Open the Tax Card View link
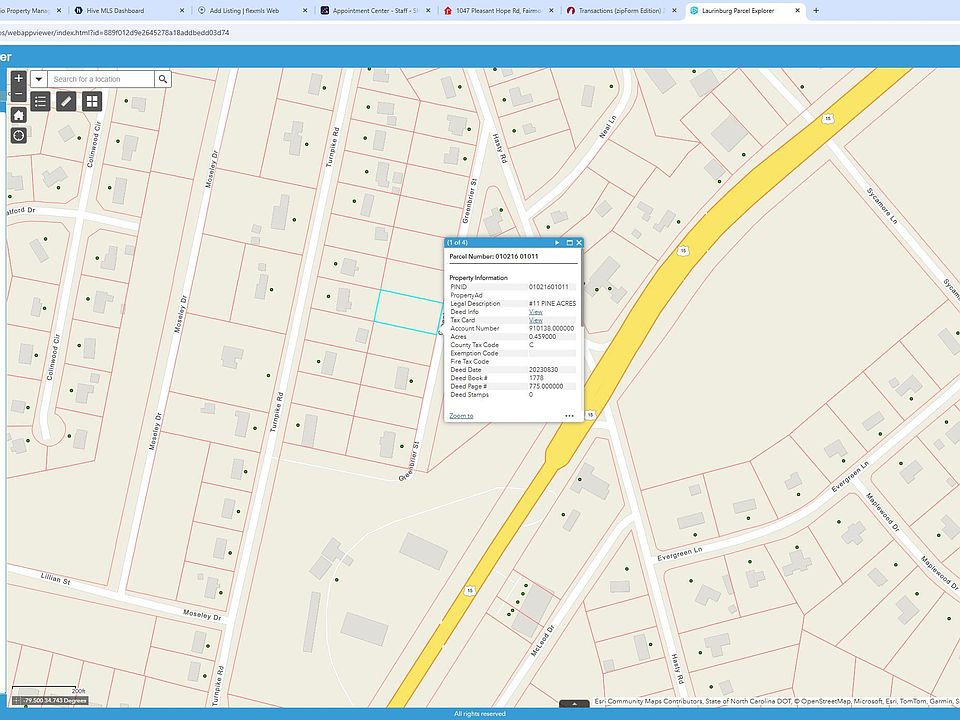Viewport: 960px width, 720px height. (536, 320)
